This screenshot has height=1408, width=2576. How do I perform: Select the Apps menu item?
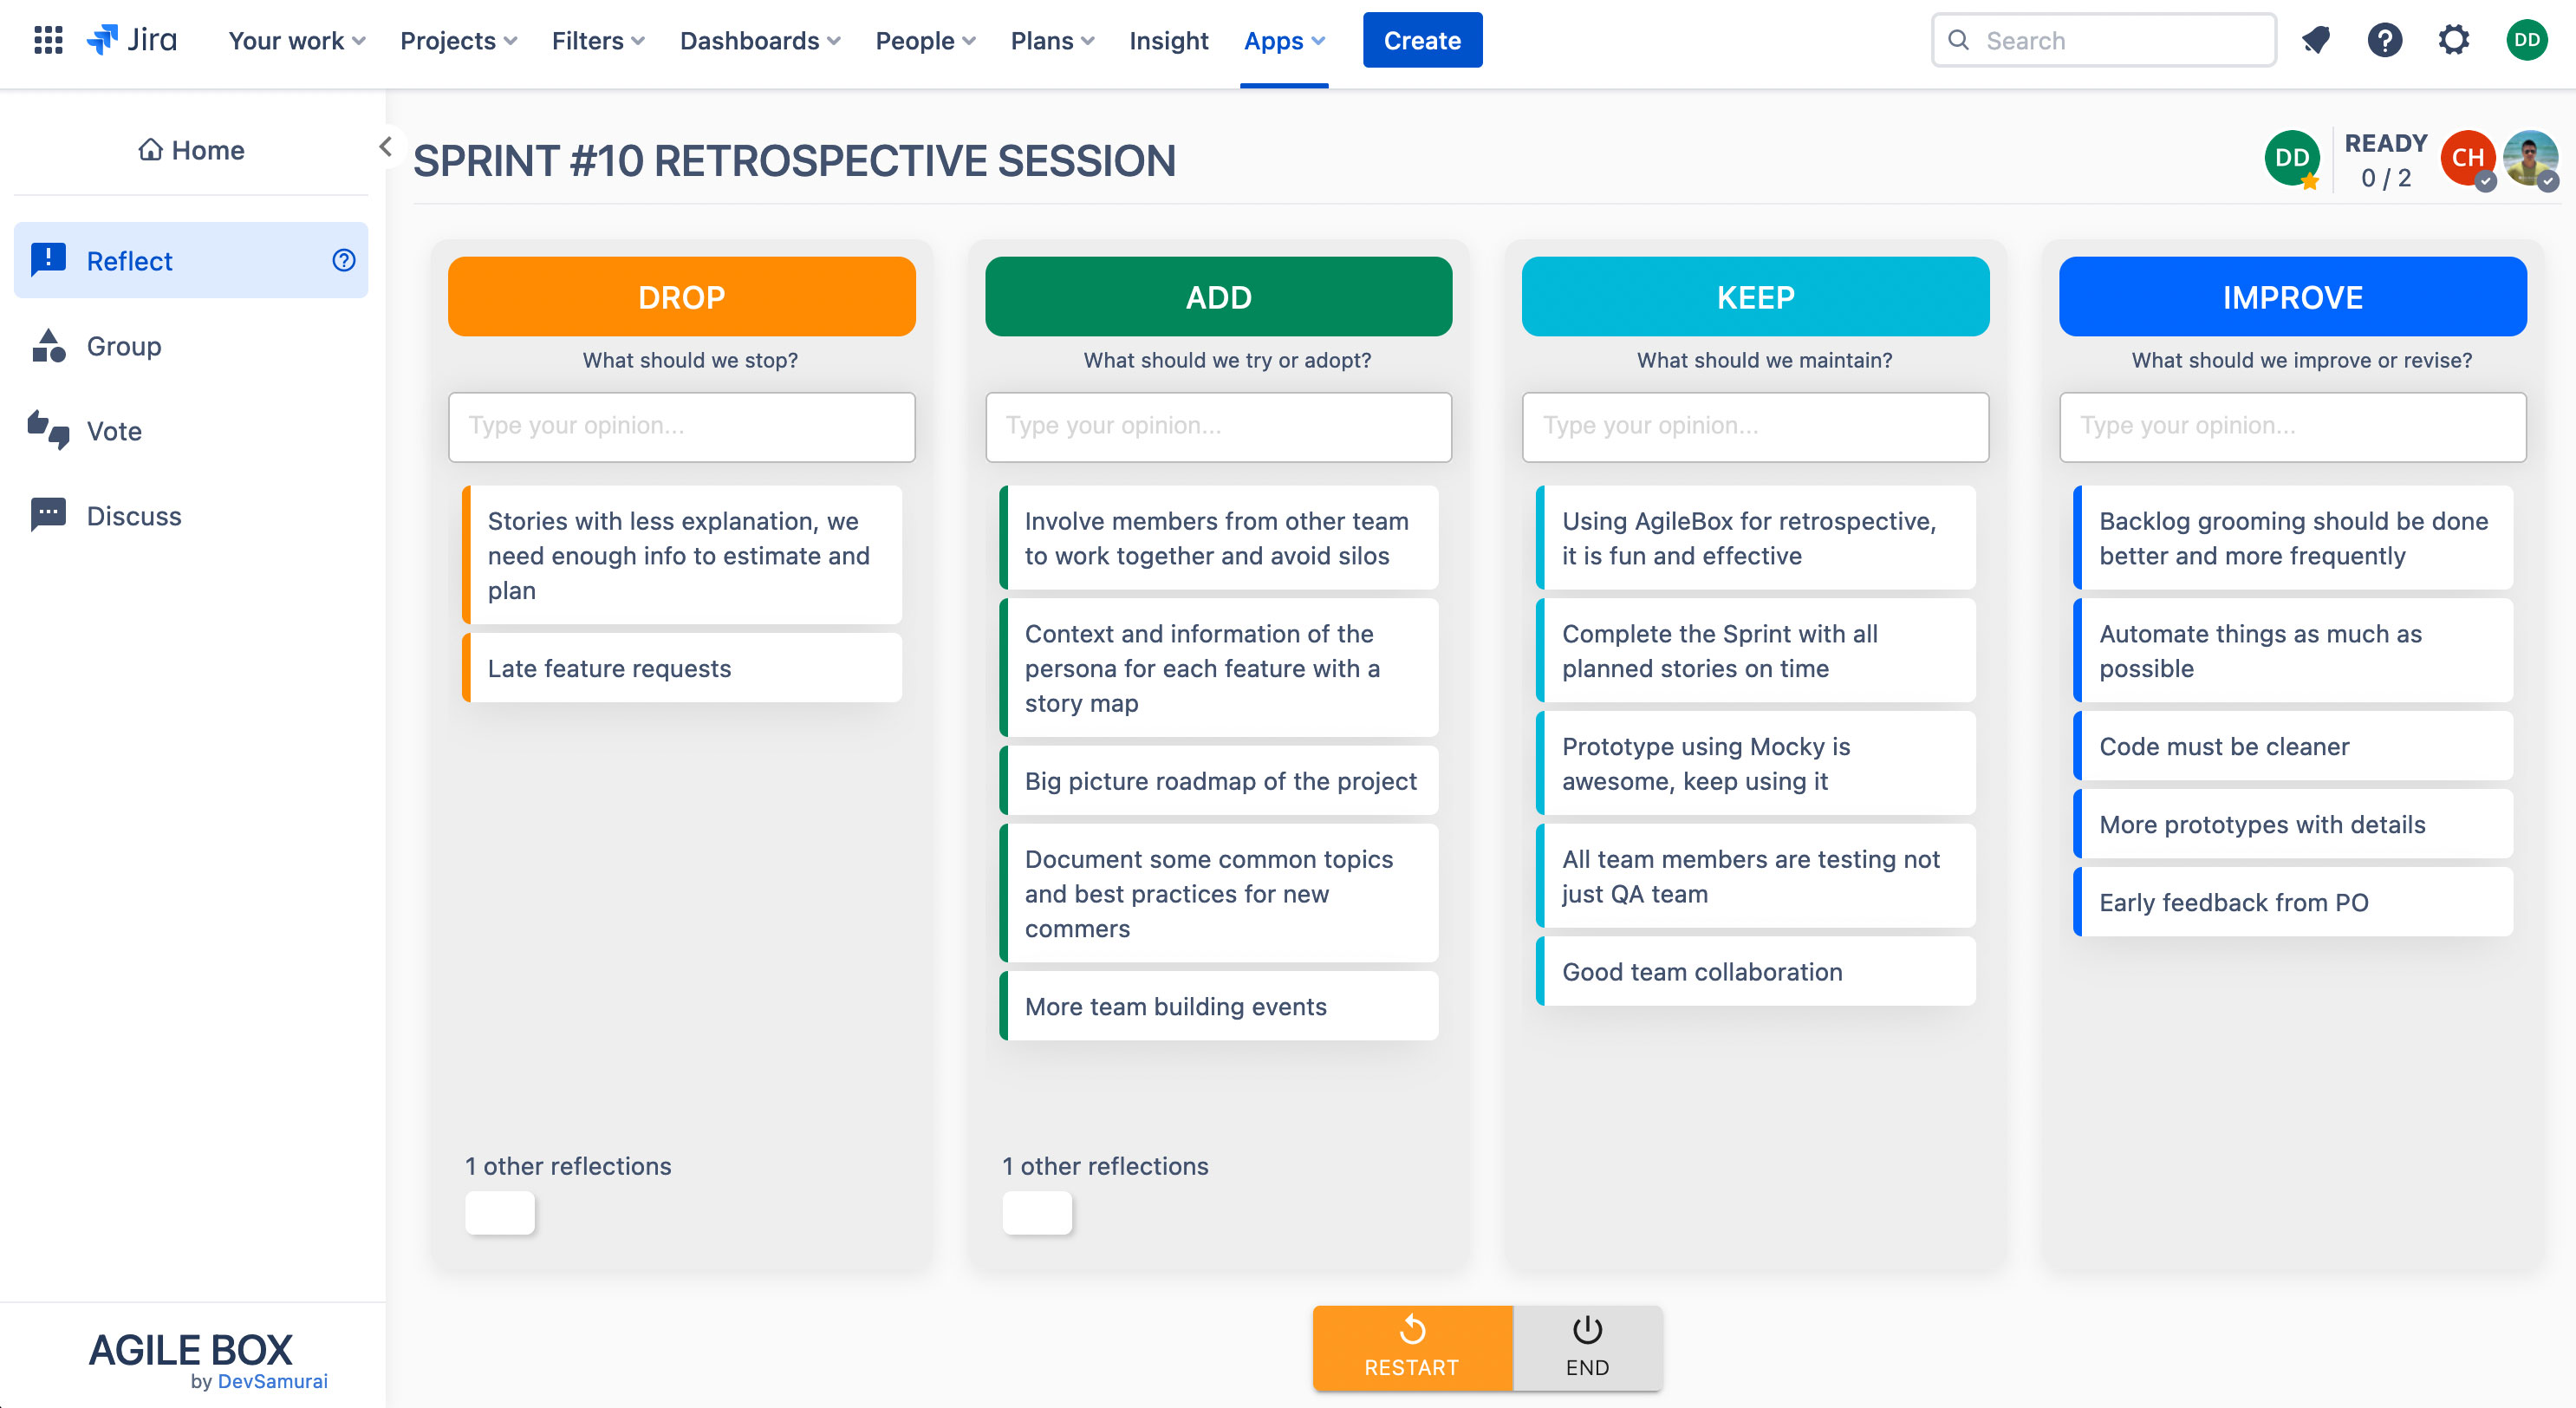point(1283,41)
